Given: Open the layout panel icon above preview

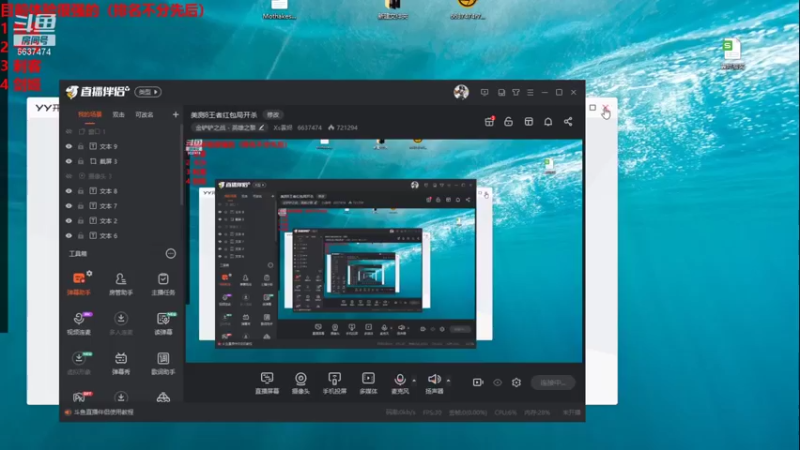Looking at the screenshot, I should 529,121.
